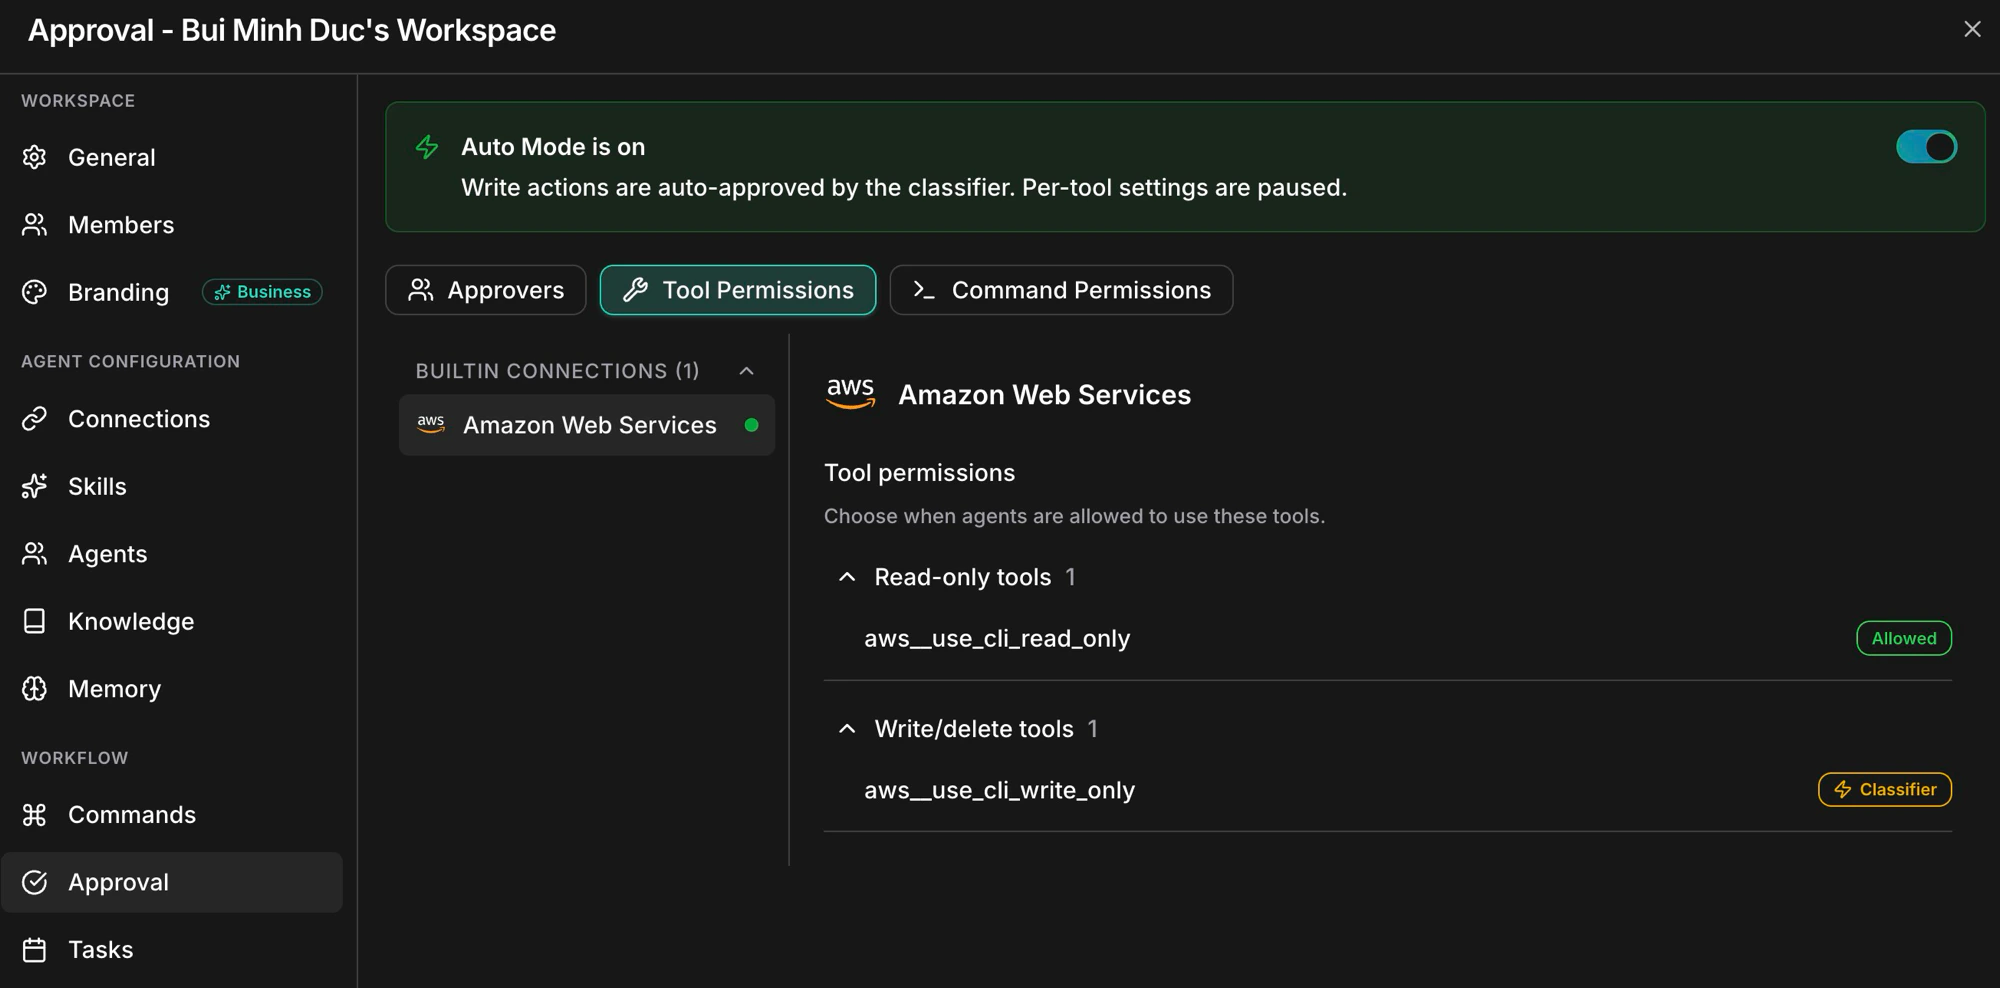Click the Classifier badge for write tool
Viewport: 2000px width, 988px height.
[1885, 790]
